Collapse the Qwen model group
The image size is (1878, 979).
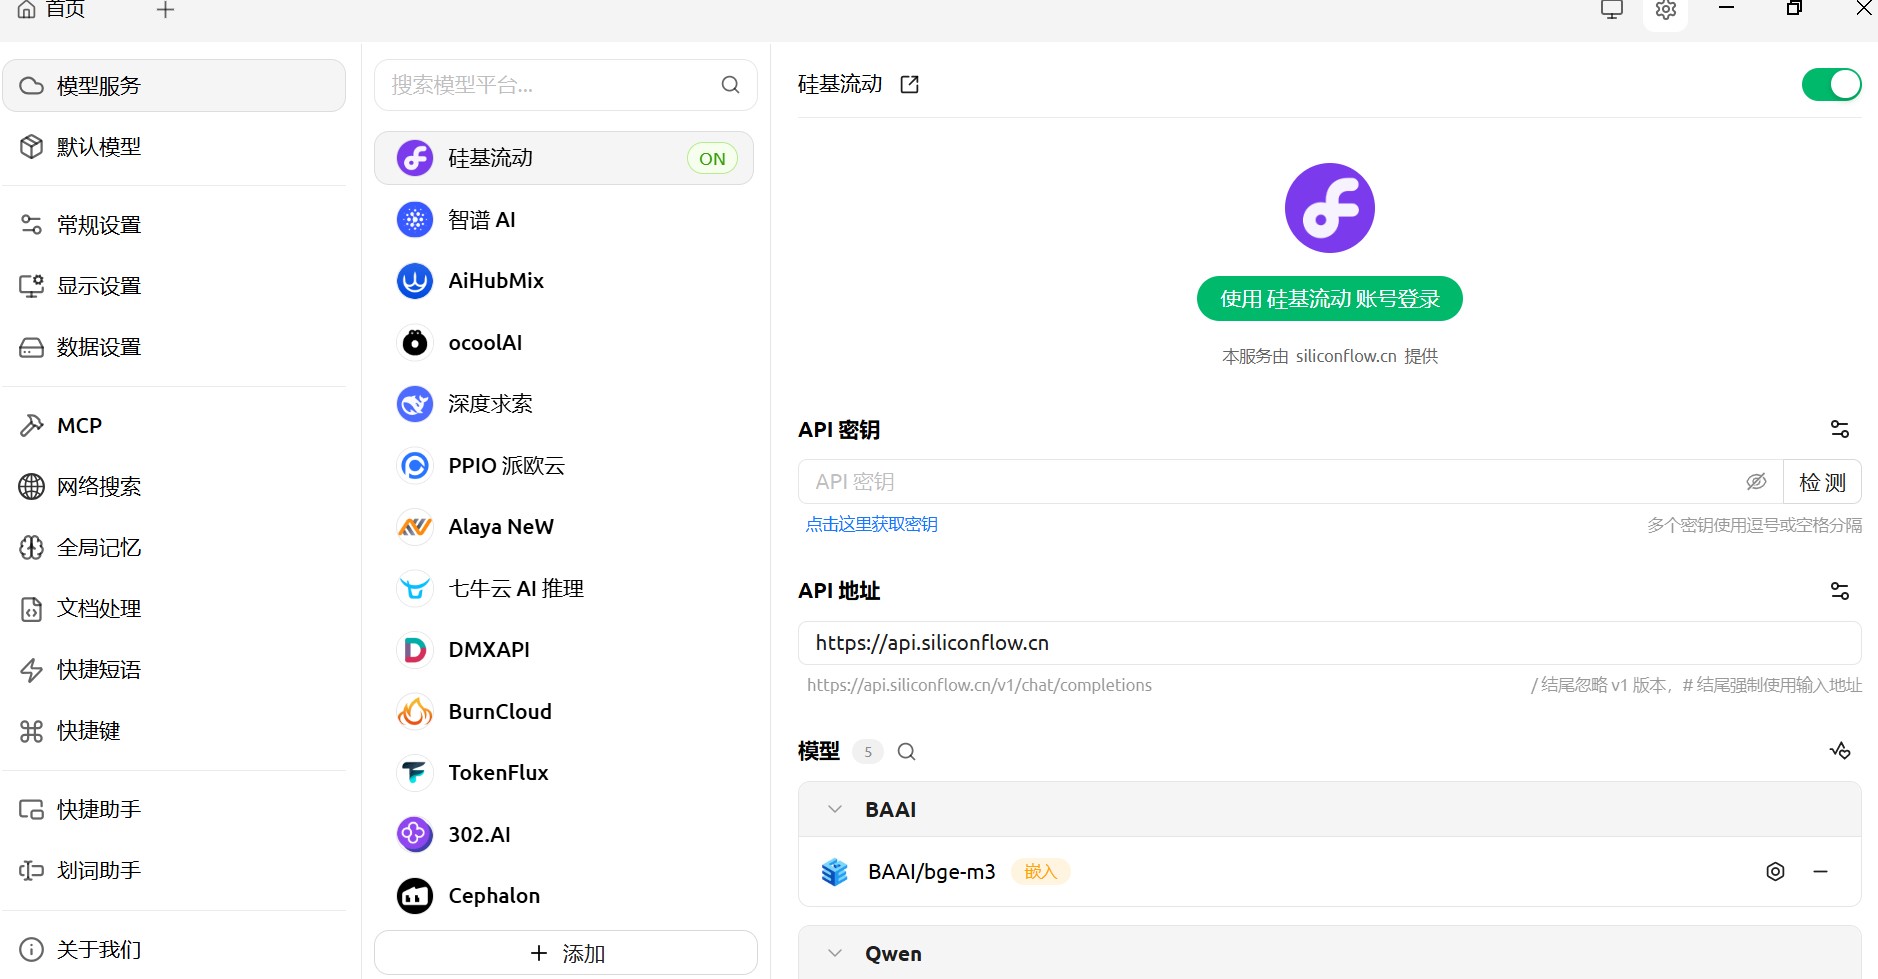pyautogui.click(x=835, y=954)
